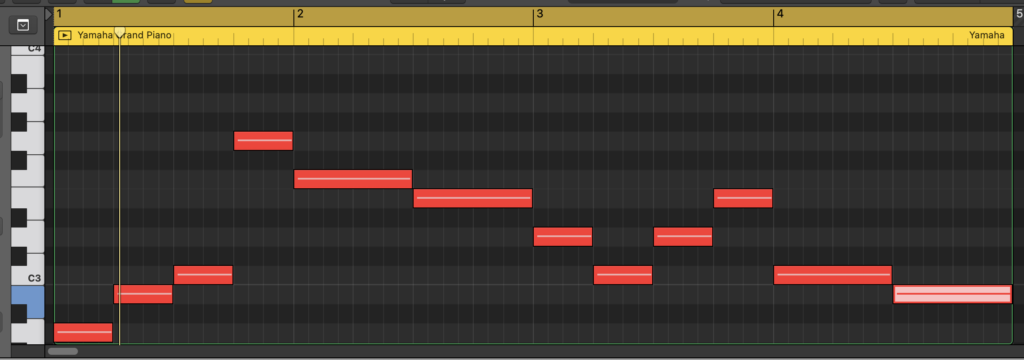The image size is (1024, 360).
Task: Click the C3 piano key
Action: click(x=27, y=277)
